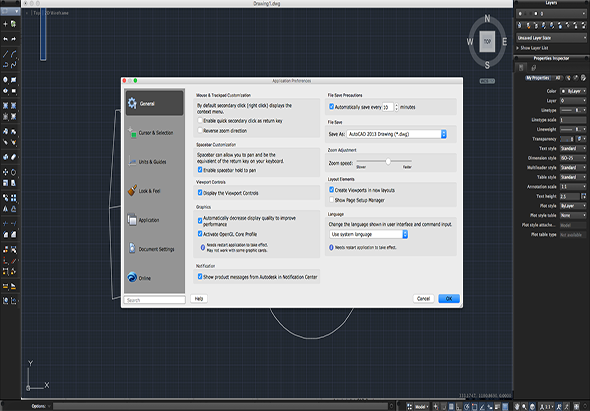Open the Color ByLayer dropdown
This screenshot has width=590, height=411.
coord(573,91)
